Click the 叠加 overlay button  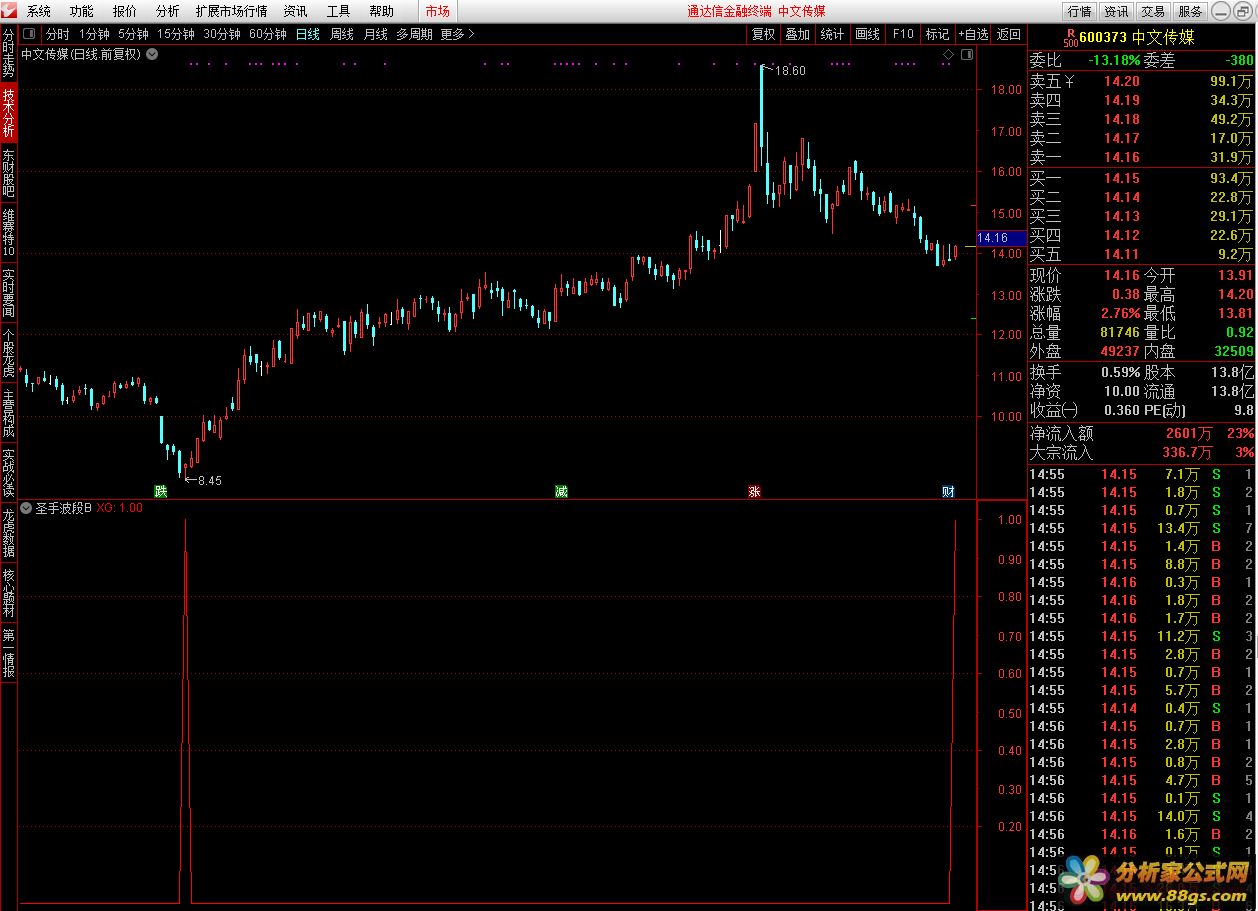[797, 34]
